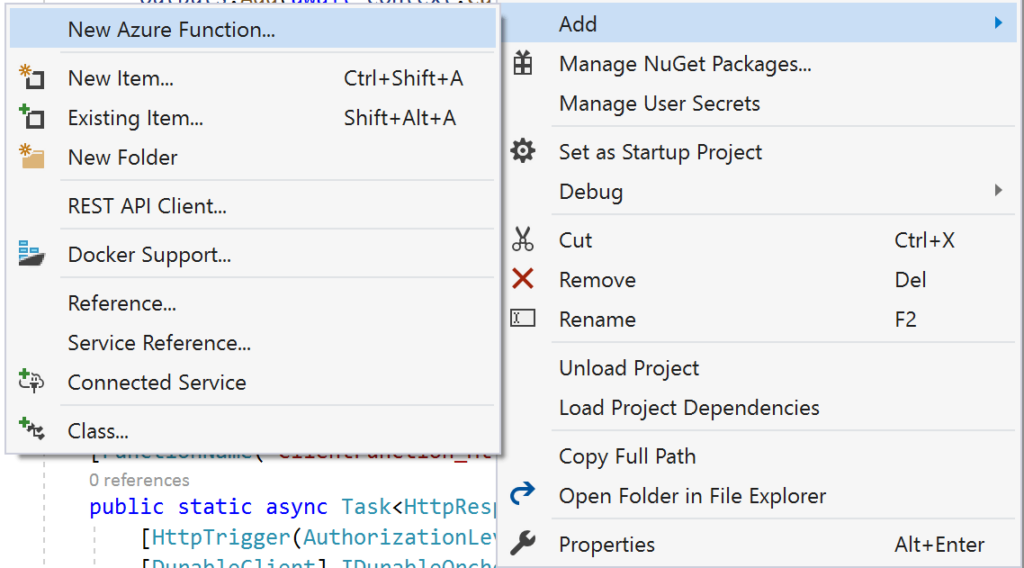Choose New Folder from Add submenu

coord(253,157)
